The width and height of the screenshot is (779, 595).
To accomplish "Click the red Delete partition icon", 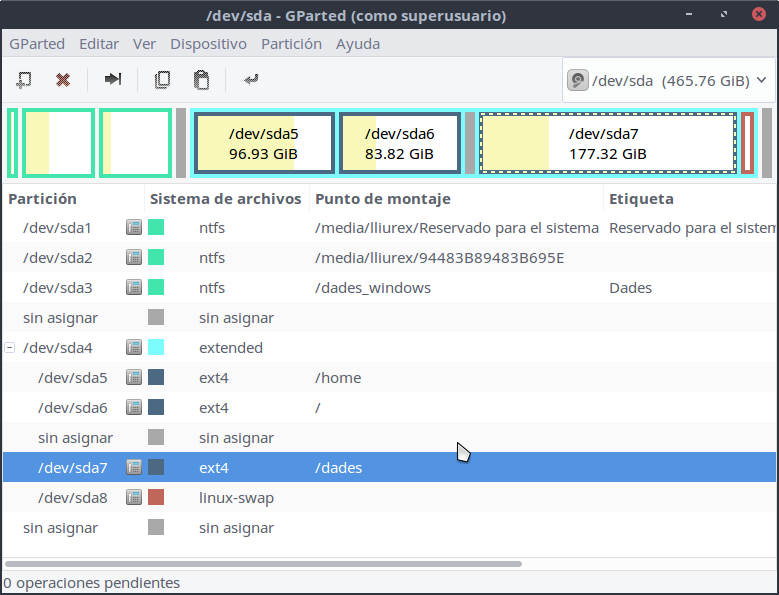I will (63, 79).
